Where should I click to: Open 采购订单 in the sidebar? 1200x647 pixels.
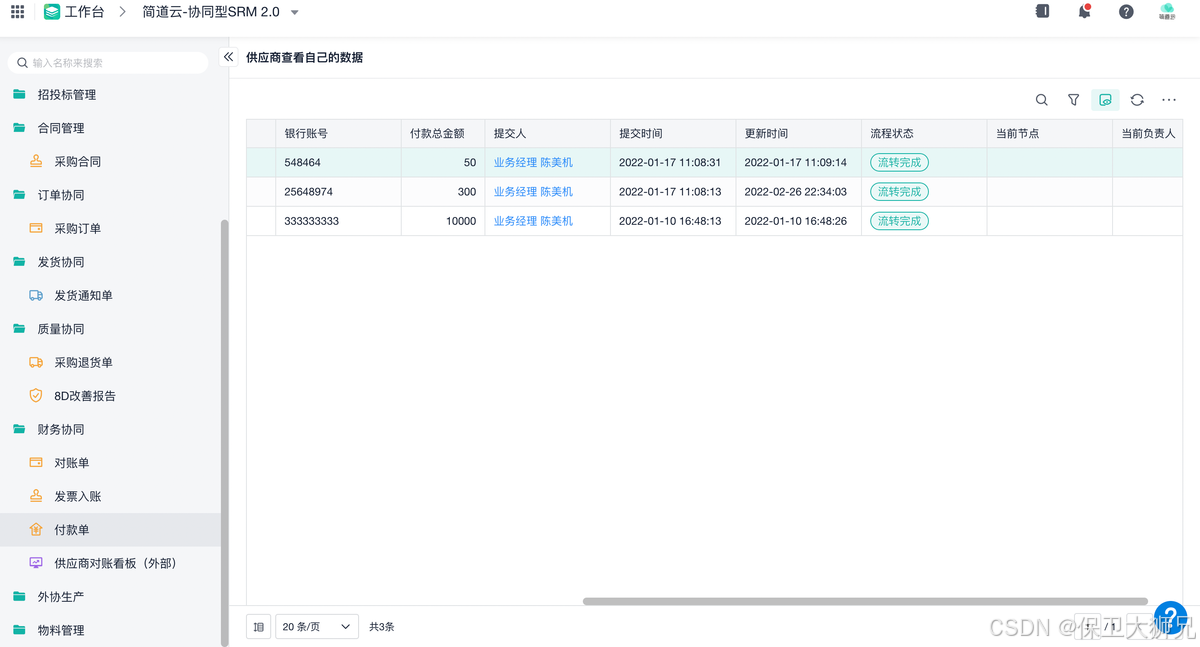(78, 229)
